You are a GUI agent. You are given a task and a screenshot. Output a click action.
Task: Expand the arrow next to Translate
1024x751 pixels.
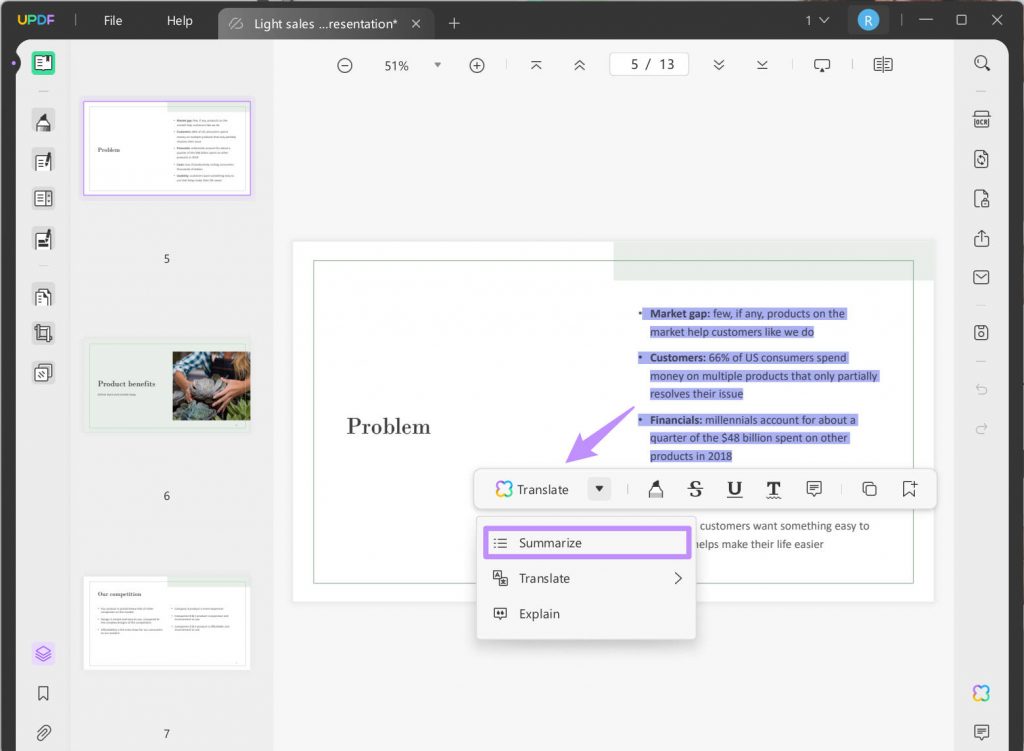pos(598,489)
